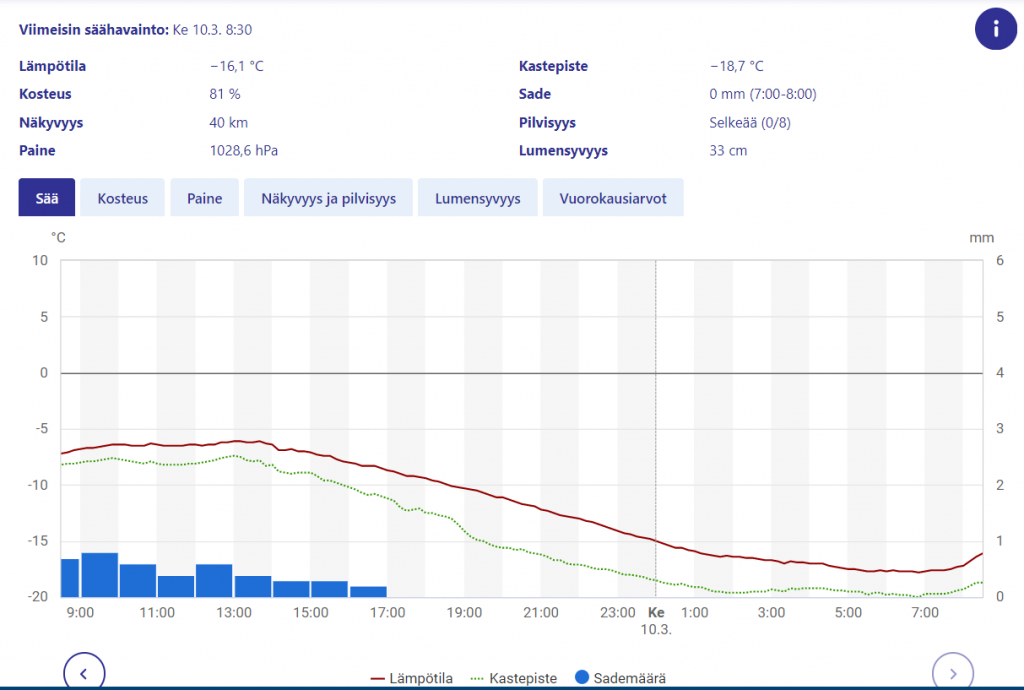This screenshot has height=690, width=1024.
Task: Toggle Kastepiste series in chart legend
Action: coord(514,678)
